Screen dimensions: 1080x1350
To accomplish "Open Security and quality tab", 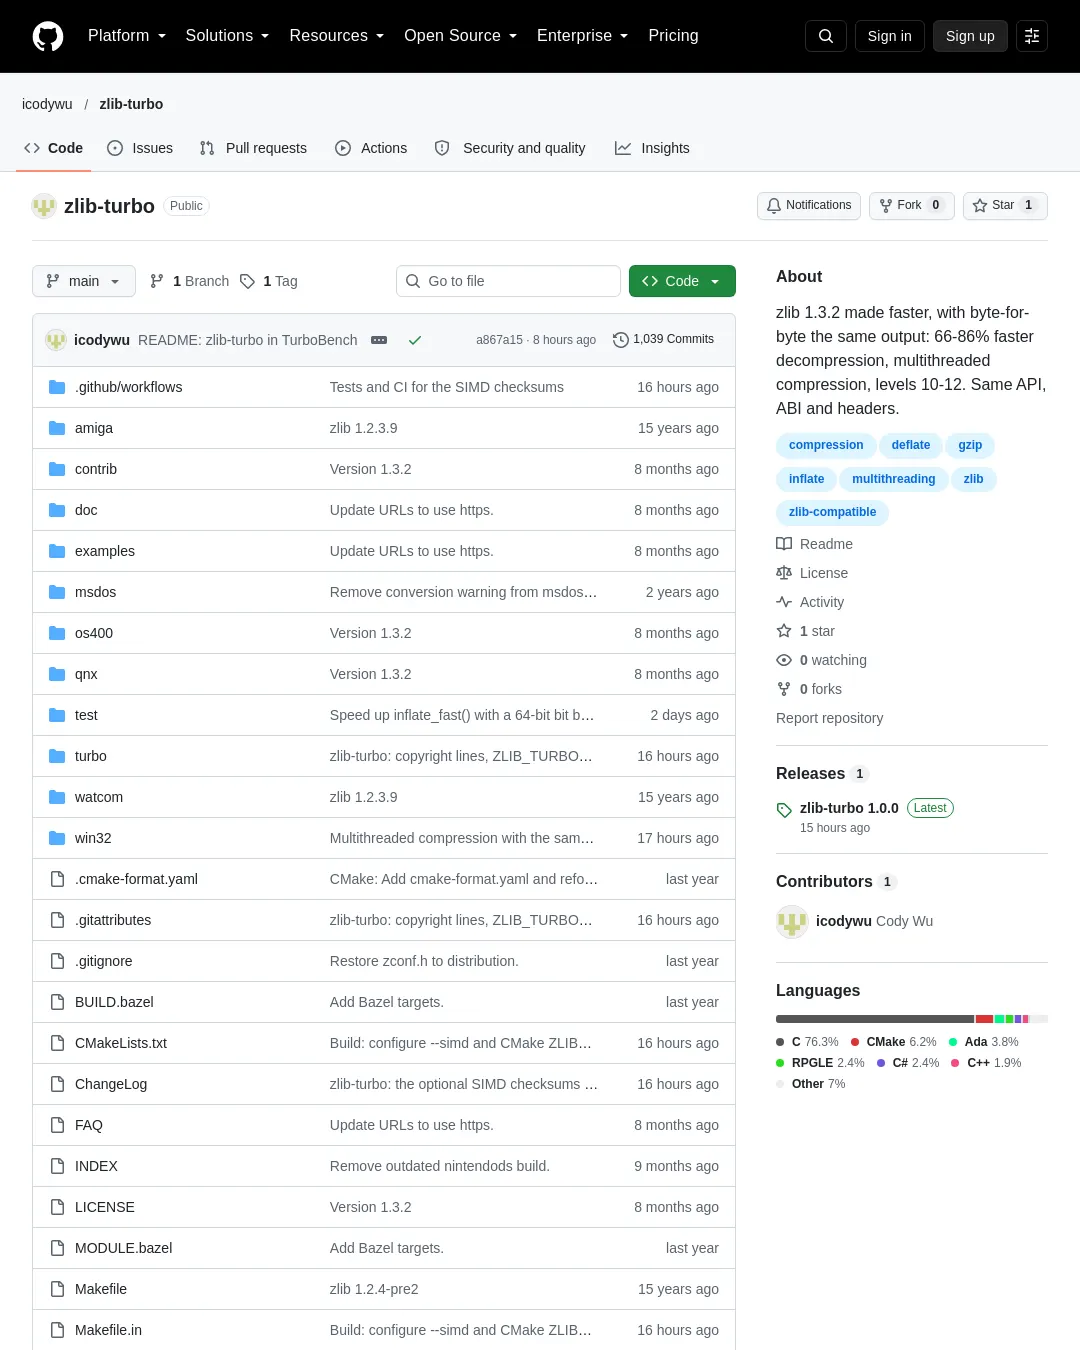I will coord(510,148).
